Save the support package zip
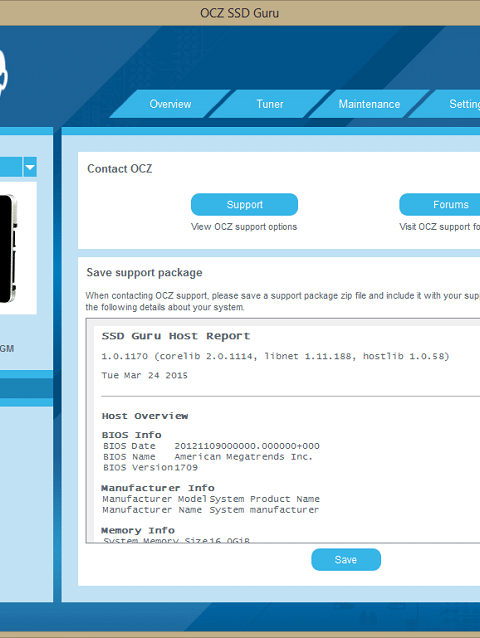Screen dimensions: 480x638 point(346,559)
